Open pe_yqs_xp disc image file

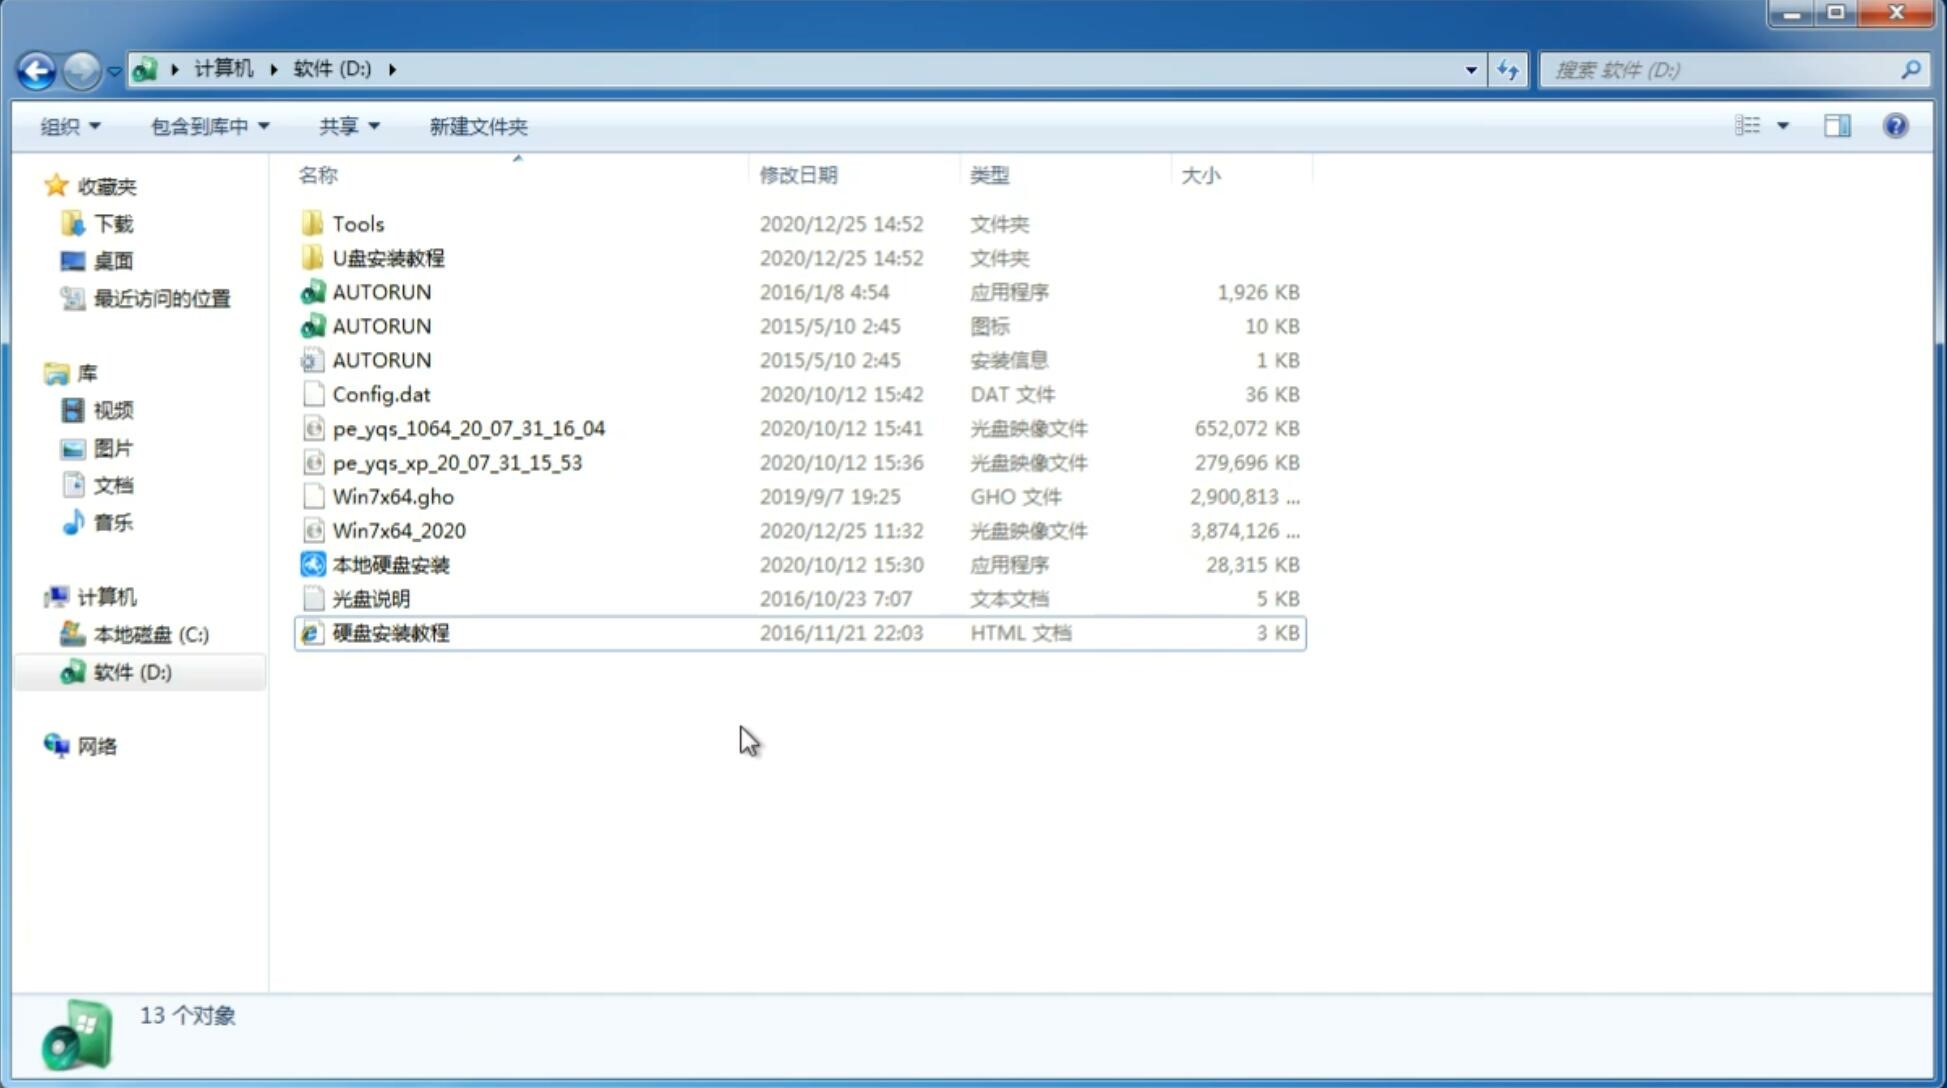click(x=457, y=461)
